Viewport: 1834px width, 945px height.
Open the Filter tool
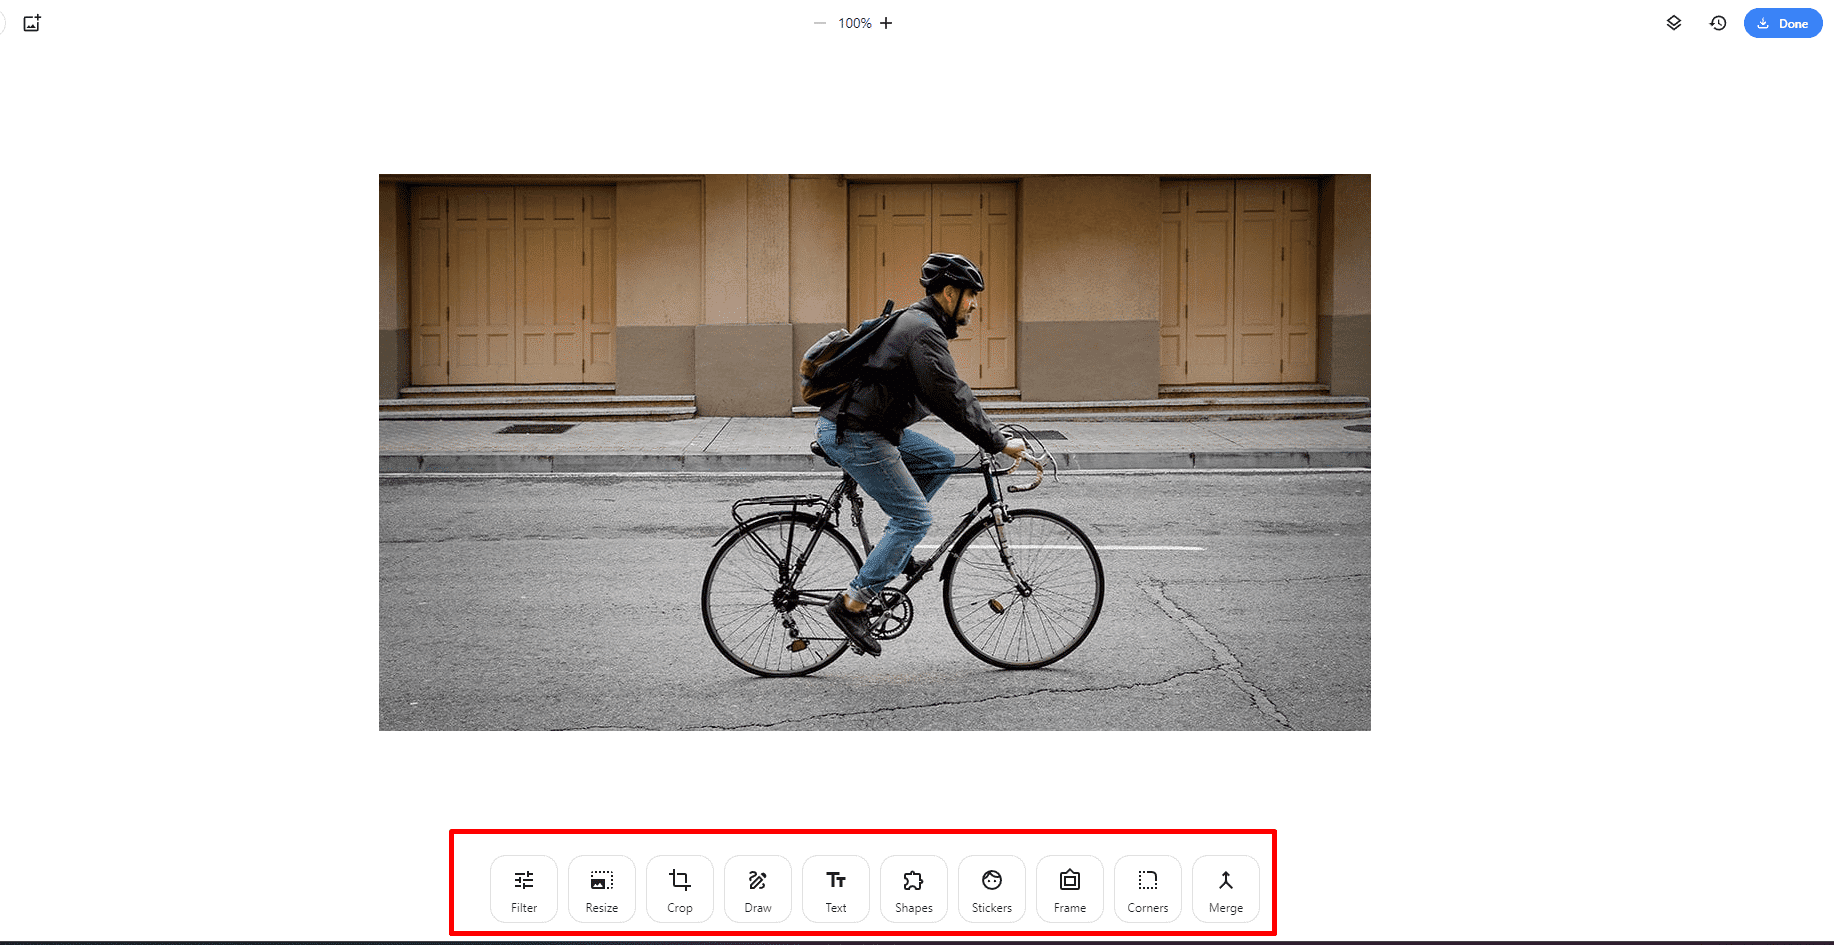(x=524, y=888)
